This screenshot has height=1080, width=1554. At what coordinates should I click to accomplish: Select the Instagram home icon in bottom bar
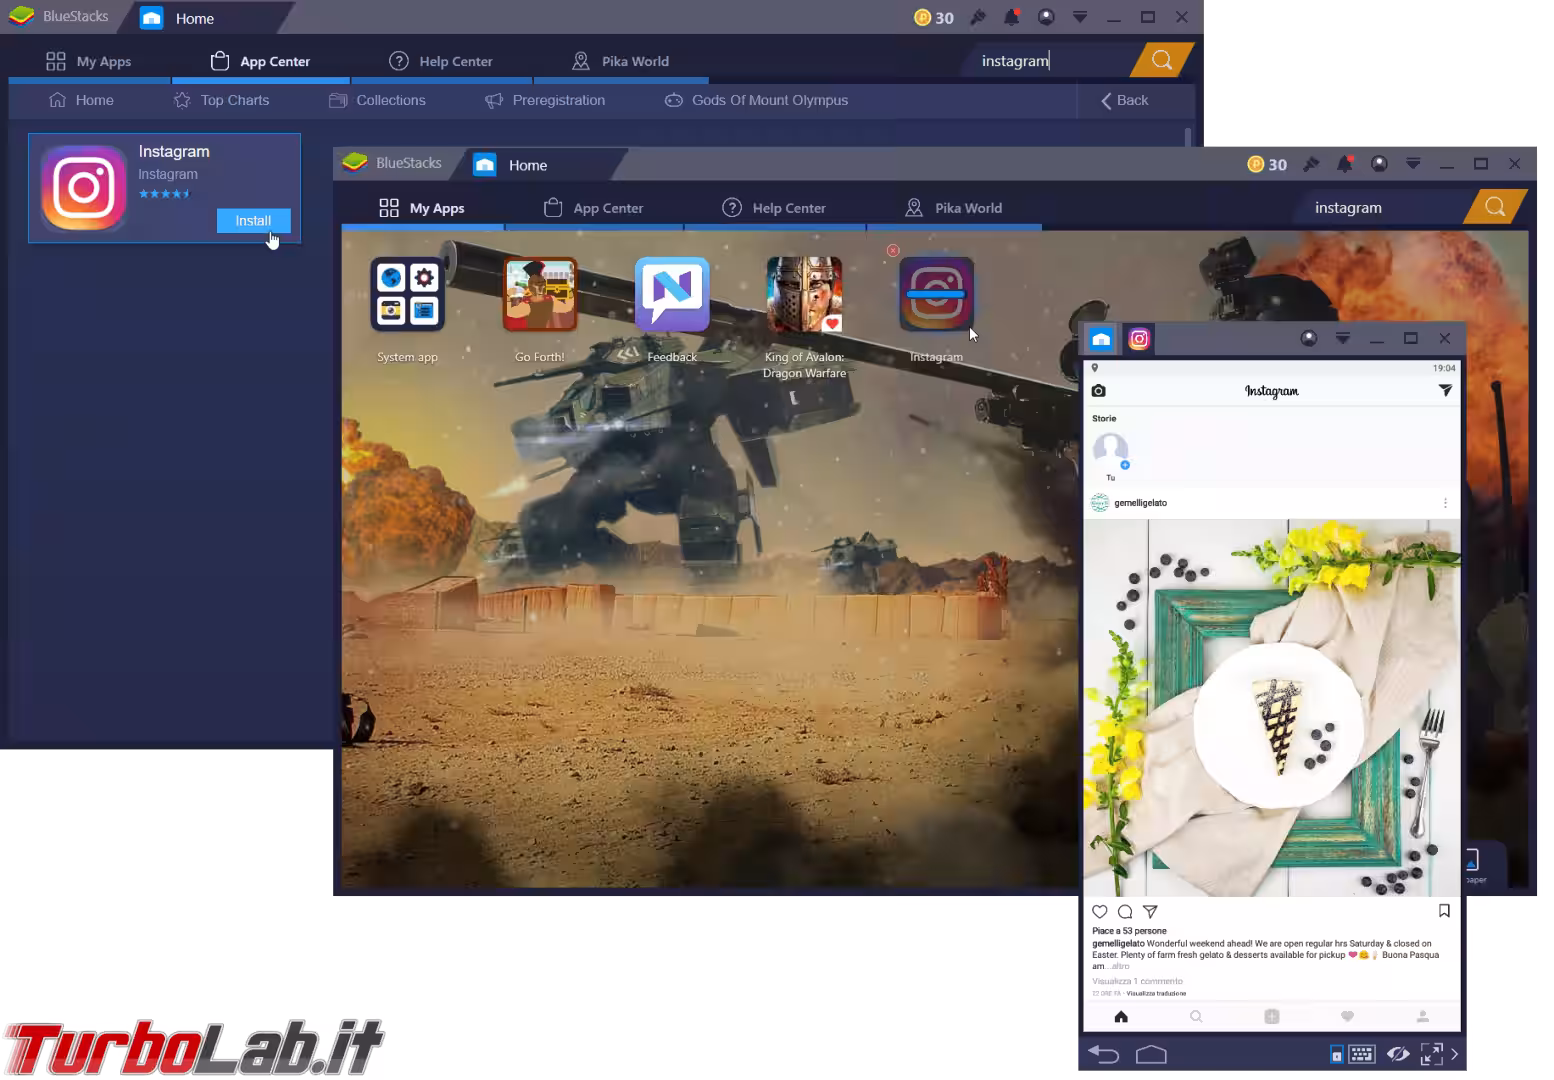pyautogui.click(x=1120, y=1016)
